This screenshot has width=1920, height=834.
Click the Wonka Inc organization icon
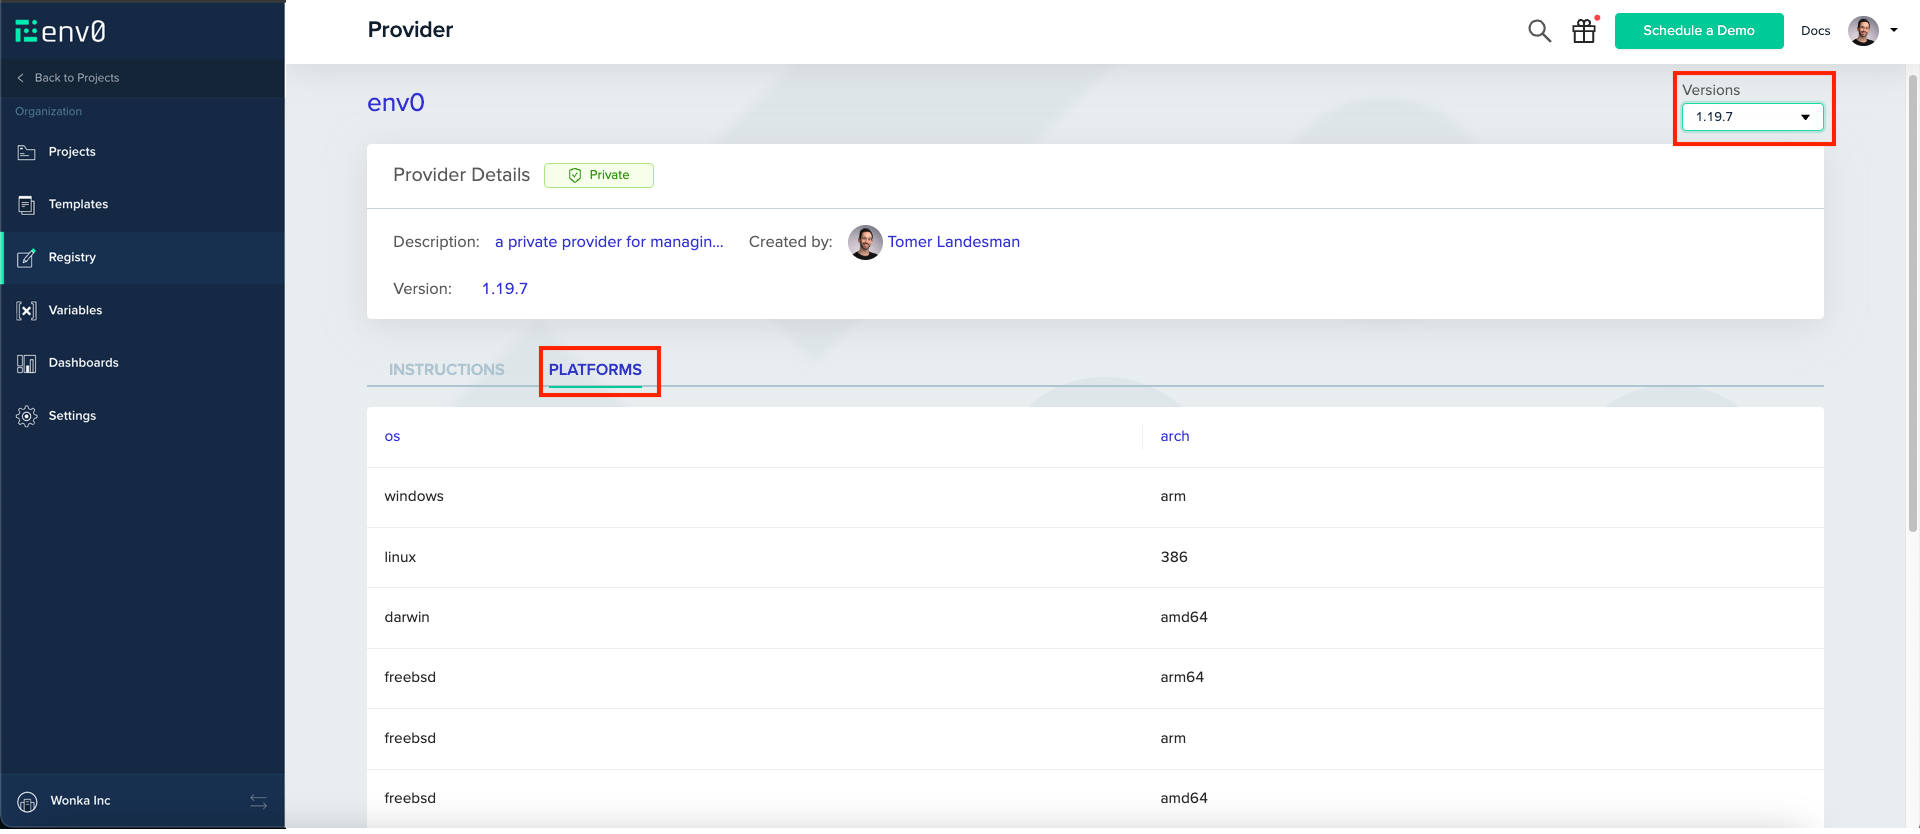[x=27, y=802]
